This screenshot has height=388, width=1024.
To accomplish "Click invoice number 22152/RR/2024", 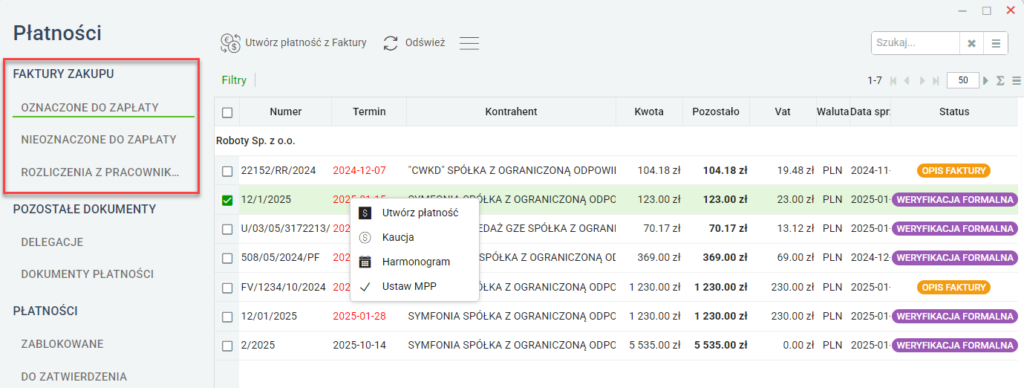I will tap(278, 171).
